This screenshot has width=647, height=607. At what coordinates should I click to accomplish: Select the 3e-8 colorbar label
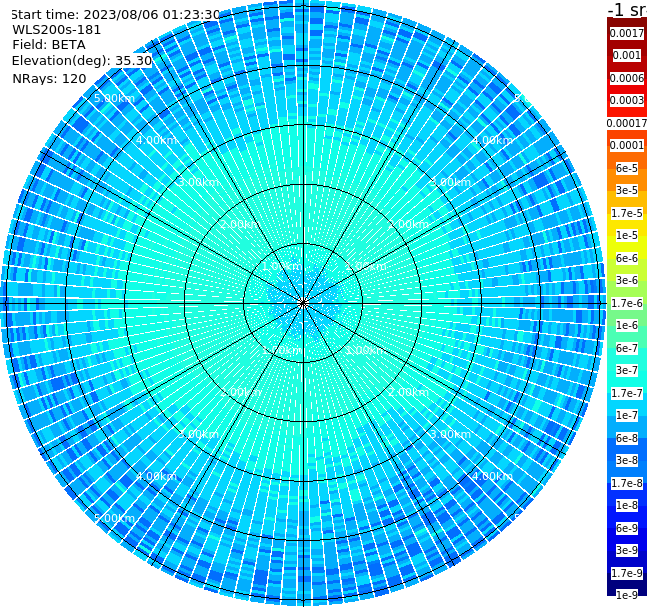[x=627, y=460]
